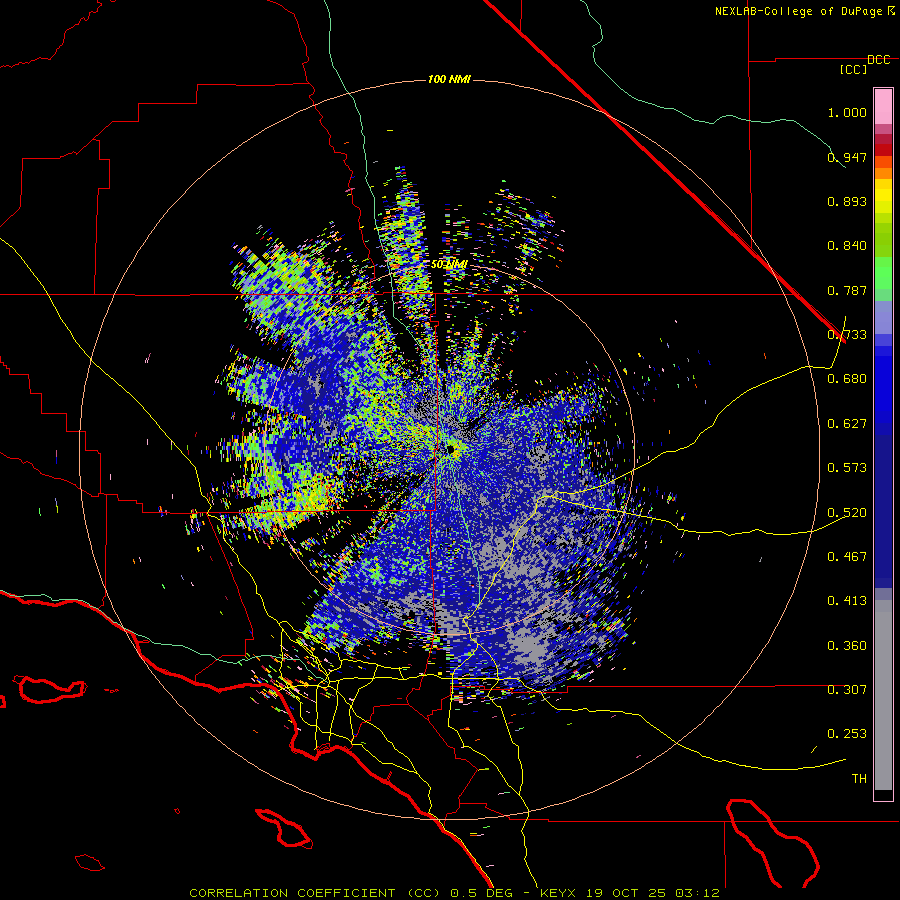Click the 0.360 legend value

click(847, 646)
